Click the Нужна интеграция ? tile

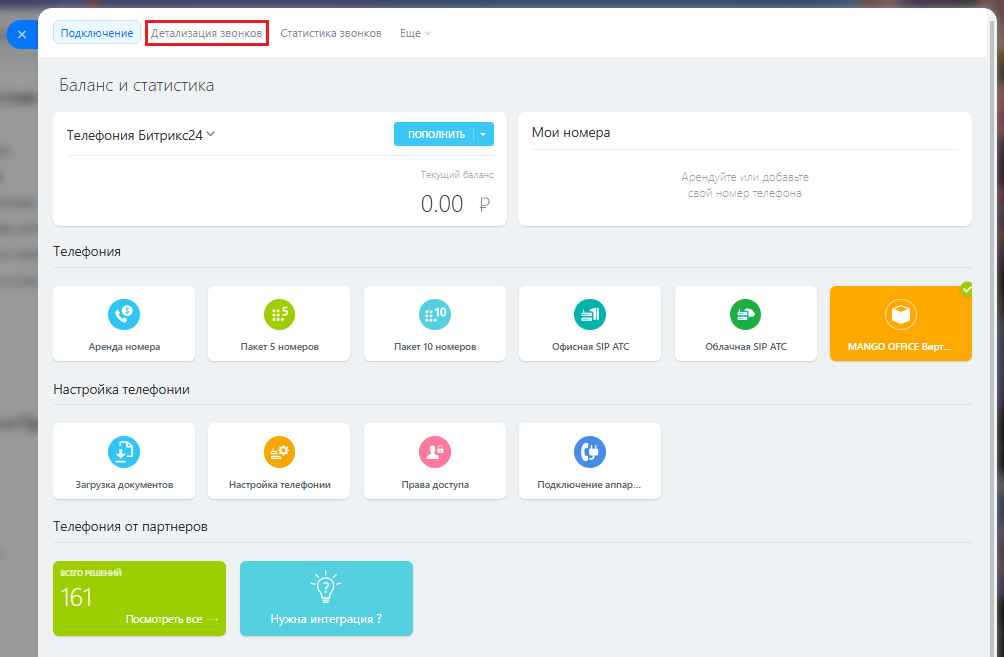click(326, 599)
